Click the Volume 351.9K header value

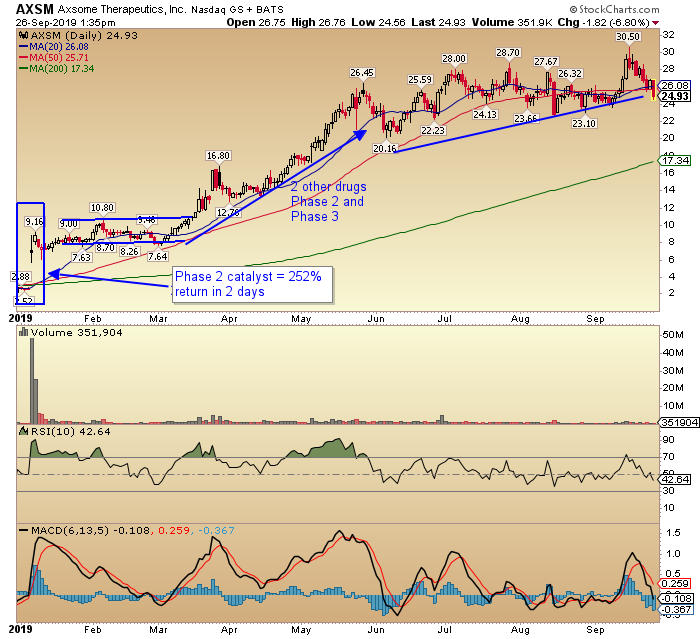(513, 22)
